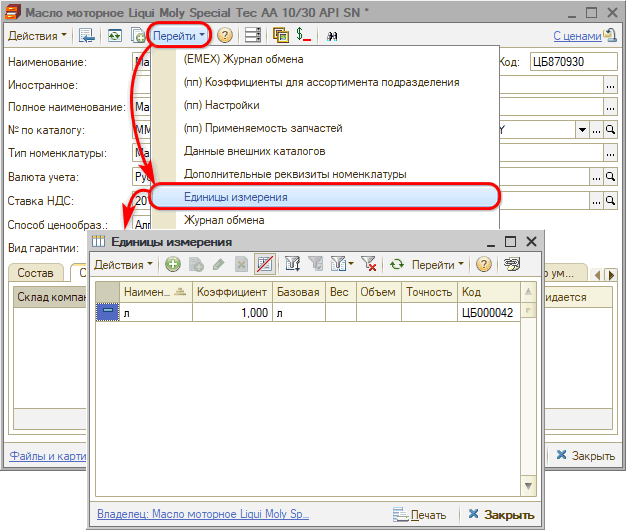Click the list settings icon at toolbar end
The height and width of the screenshot is (530, 626).
click(x=512, y=265)
